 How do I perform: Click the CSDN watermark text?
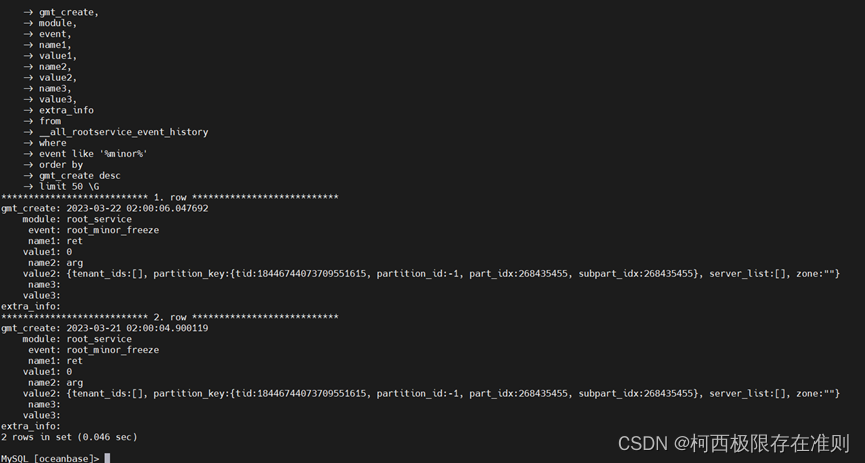732,443
